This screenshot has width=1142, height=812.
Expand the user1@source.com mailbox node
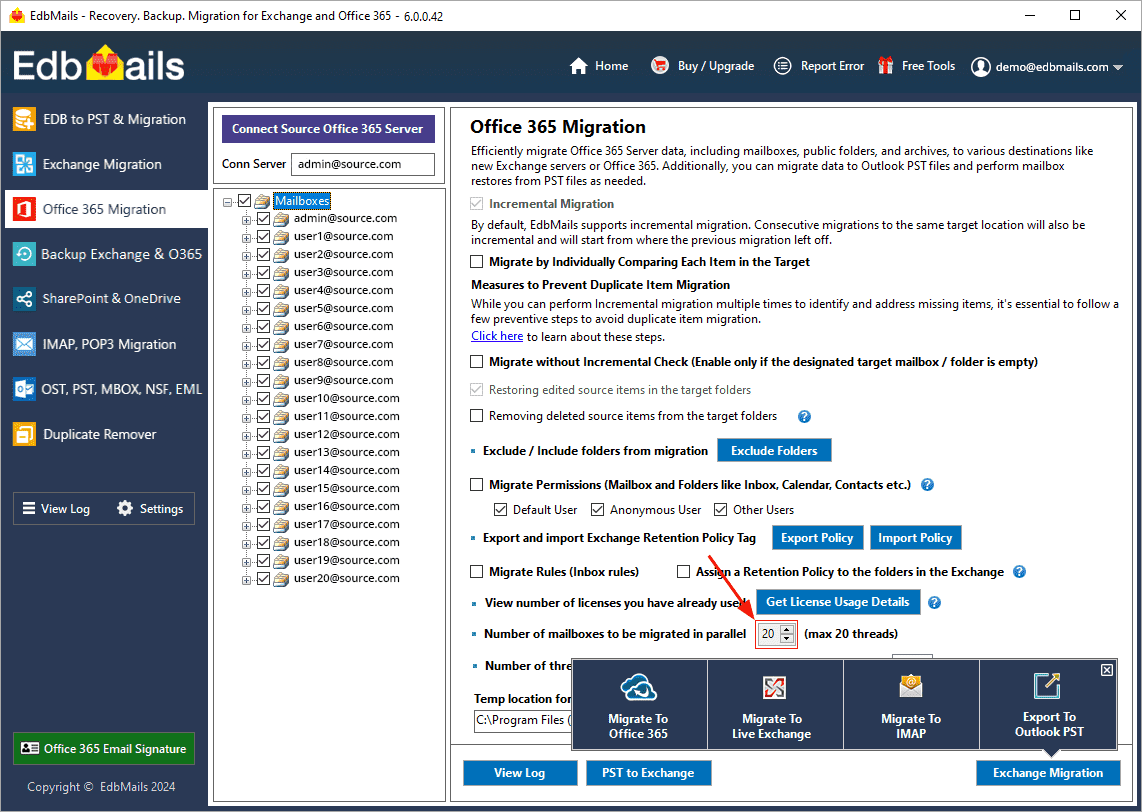pos(248,236)
